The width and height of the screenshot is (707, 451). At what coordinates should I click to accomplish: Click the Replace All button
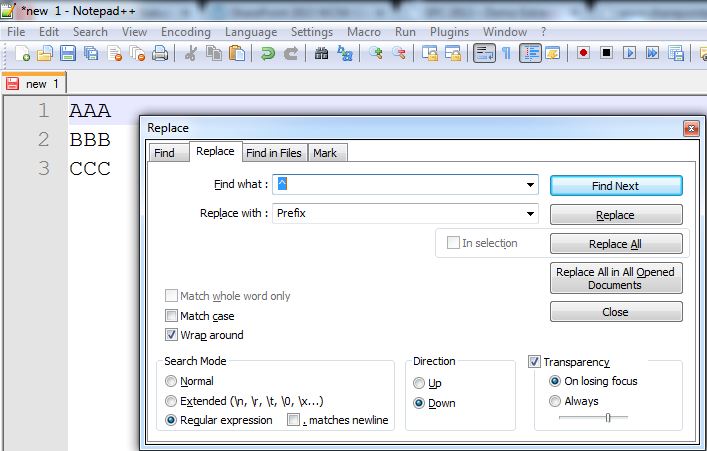coord(616,244)
